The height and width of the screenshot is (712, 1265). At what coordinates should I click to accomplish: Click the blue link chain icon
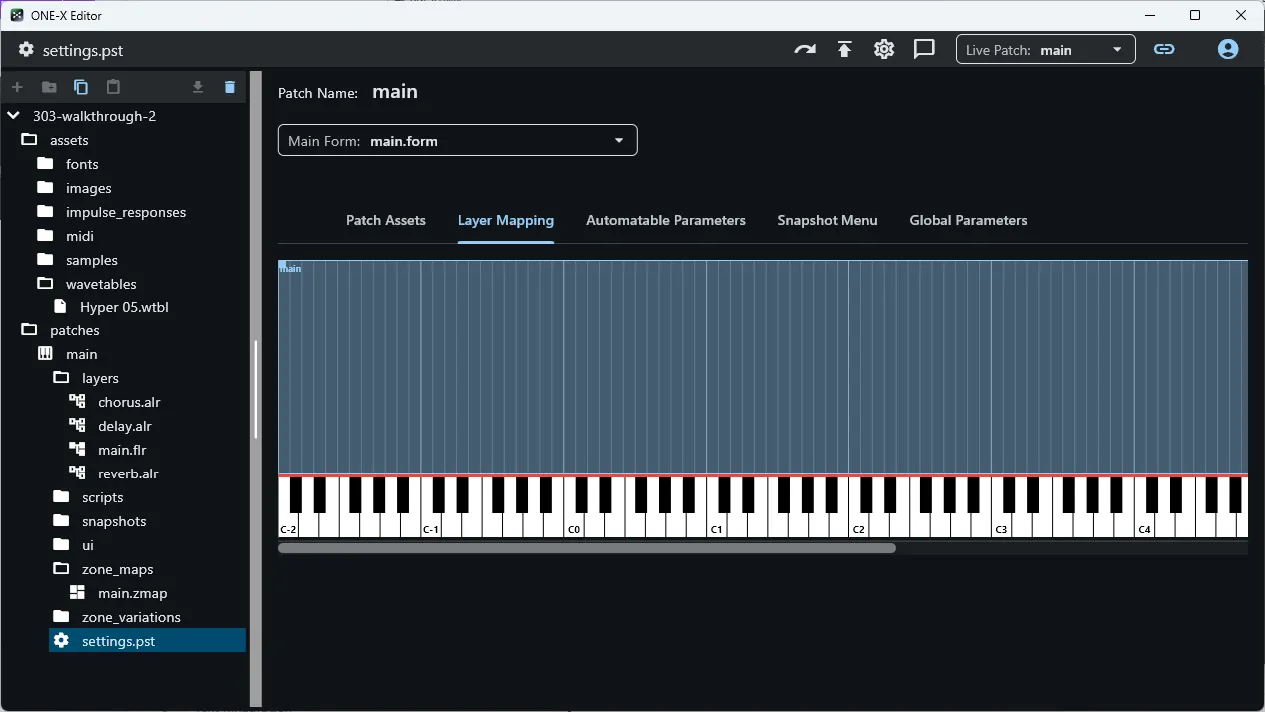coord(1164,49)
